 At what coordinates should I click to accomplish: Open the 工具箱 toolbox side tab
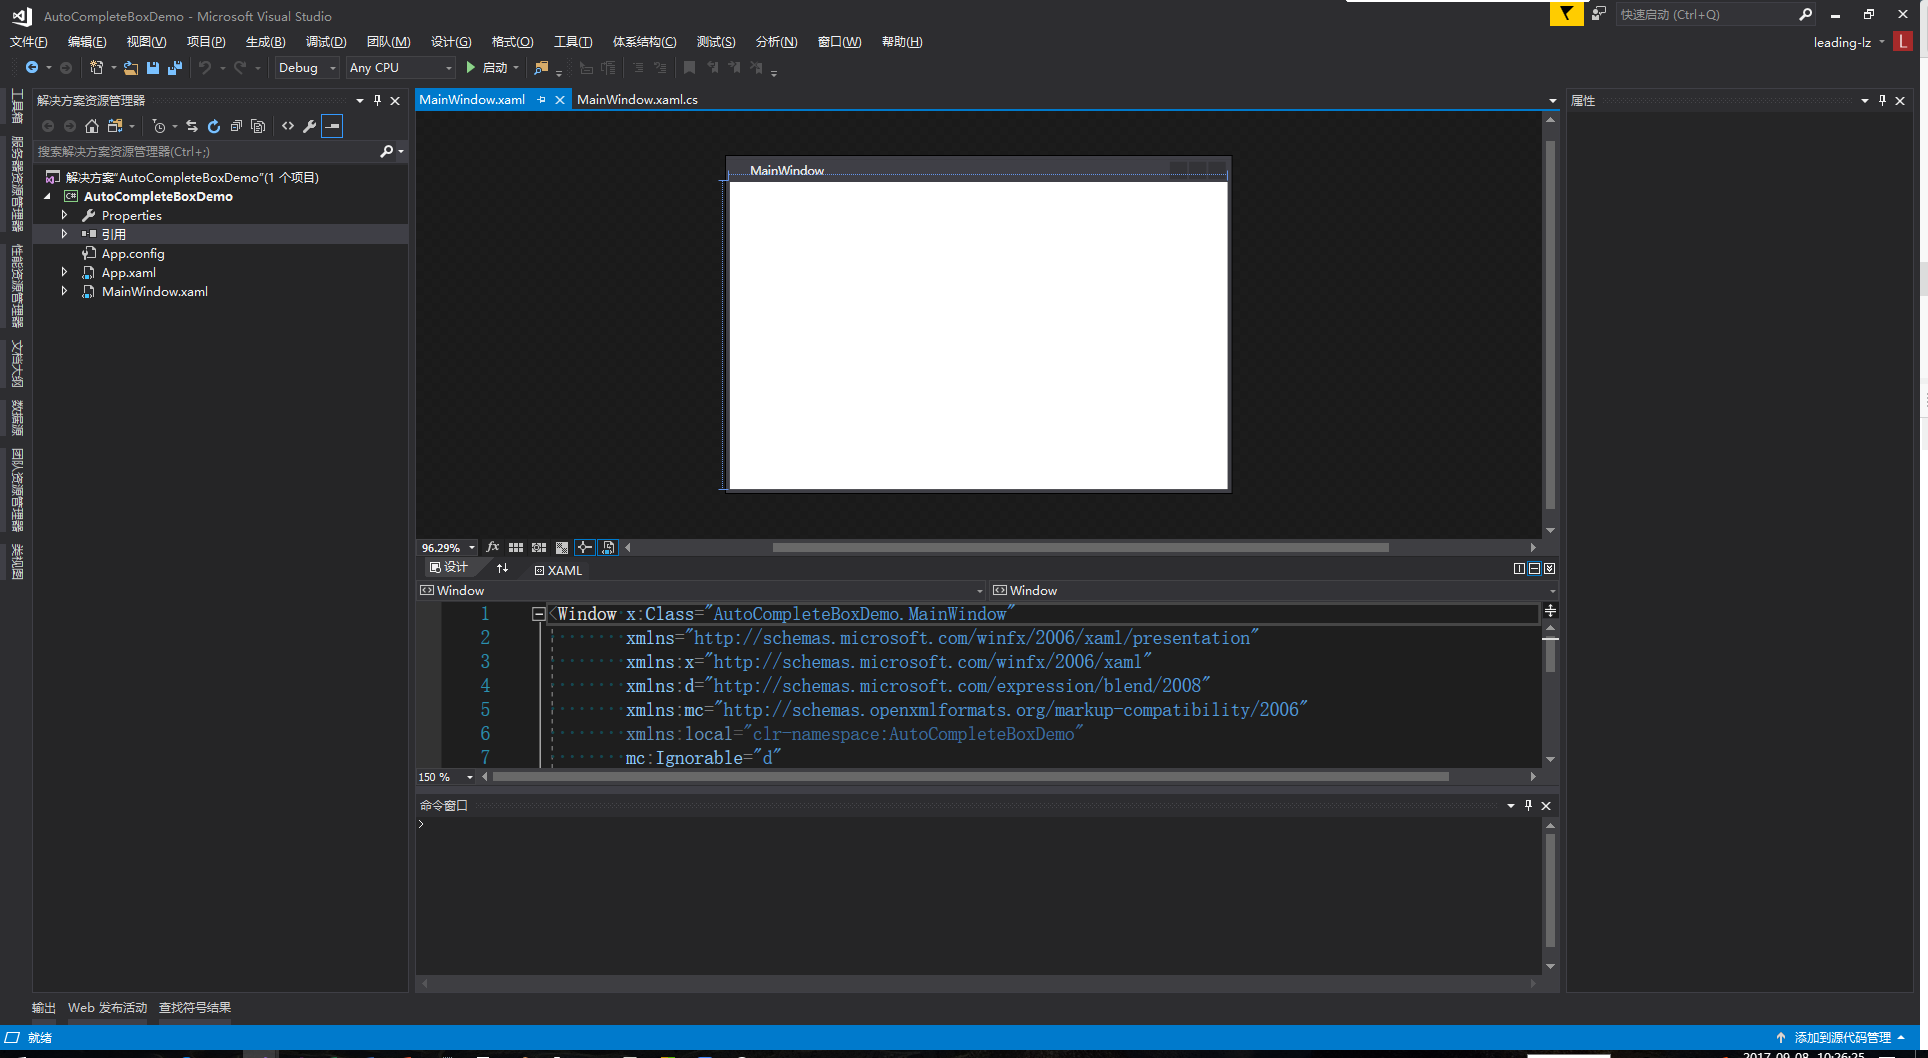tap(17, 106)
